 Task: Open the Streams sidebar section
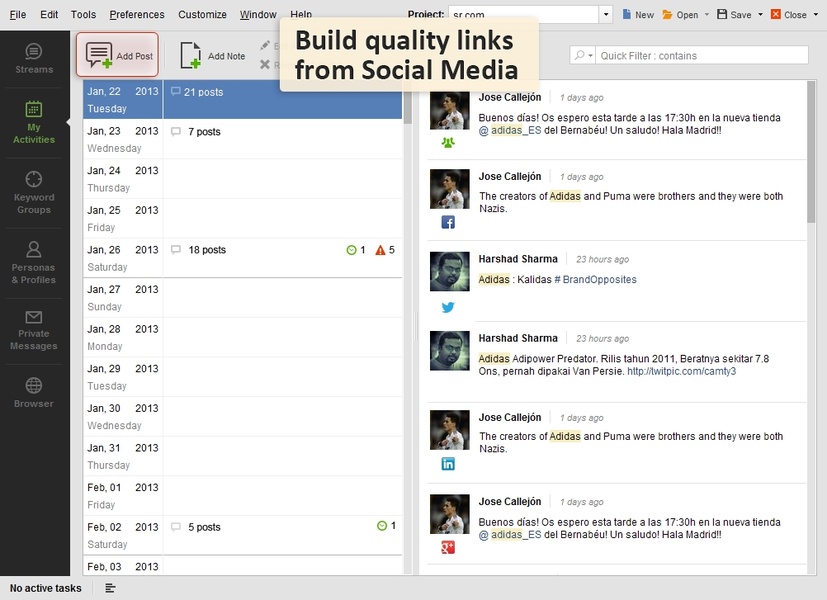(x=34, y=59)
